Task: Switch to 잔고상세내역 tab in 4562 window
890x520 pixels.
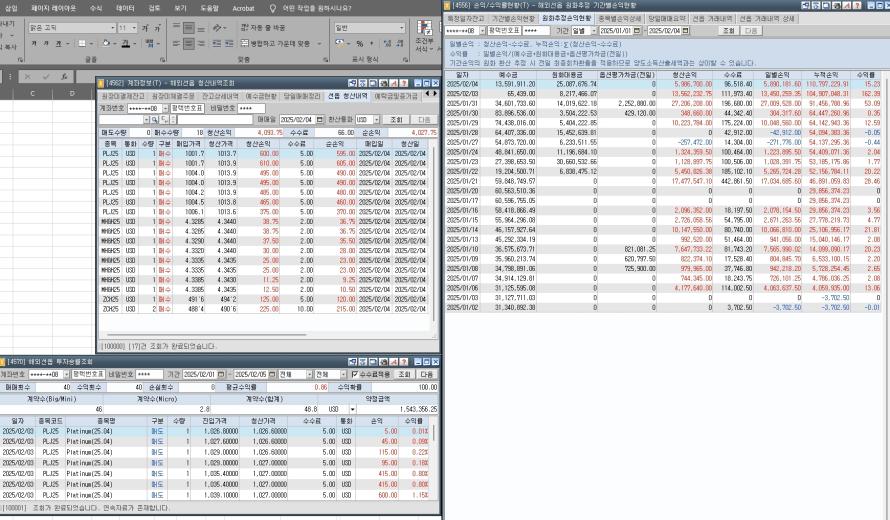Action: 219,96
